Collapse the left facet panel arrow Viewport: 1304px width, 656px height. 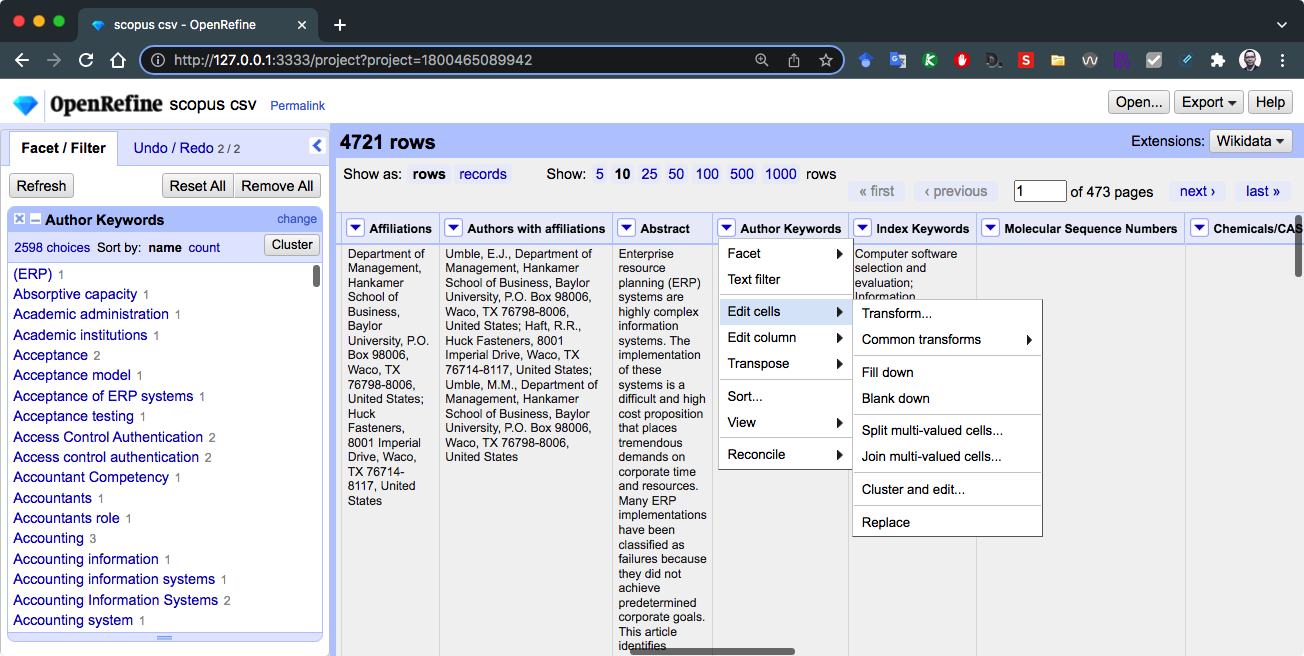(x=317, y=146)
